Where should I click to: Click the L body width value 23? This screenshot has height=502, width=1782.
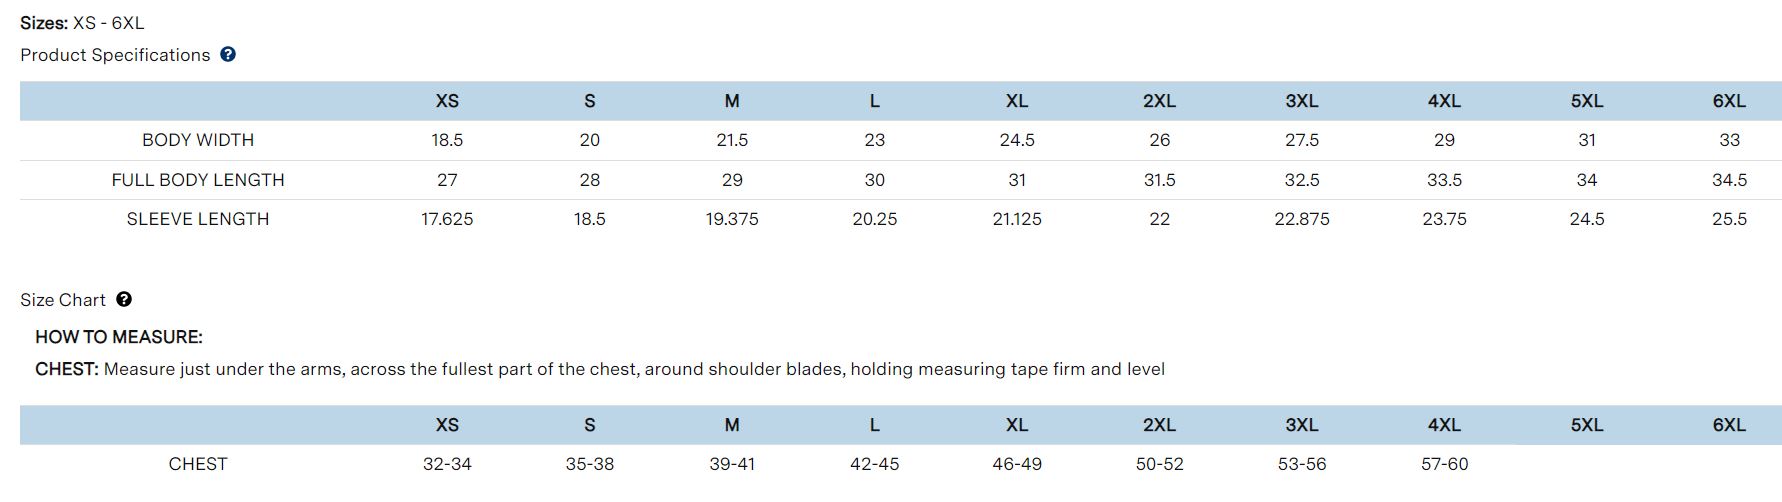point(875,140)
